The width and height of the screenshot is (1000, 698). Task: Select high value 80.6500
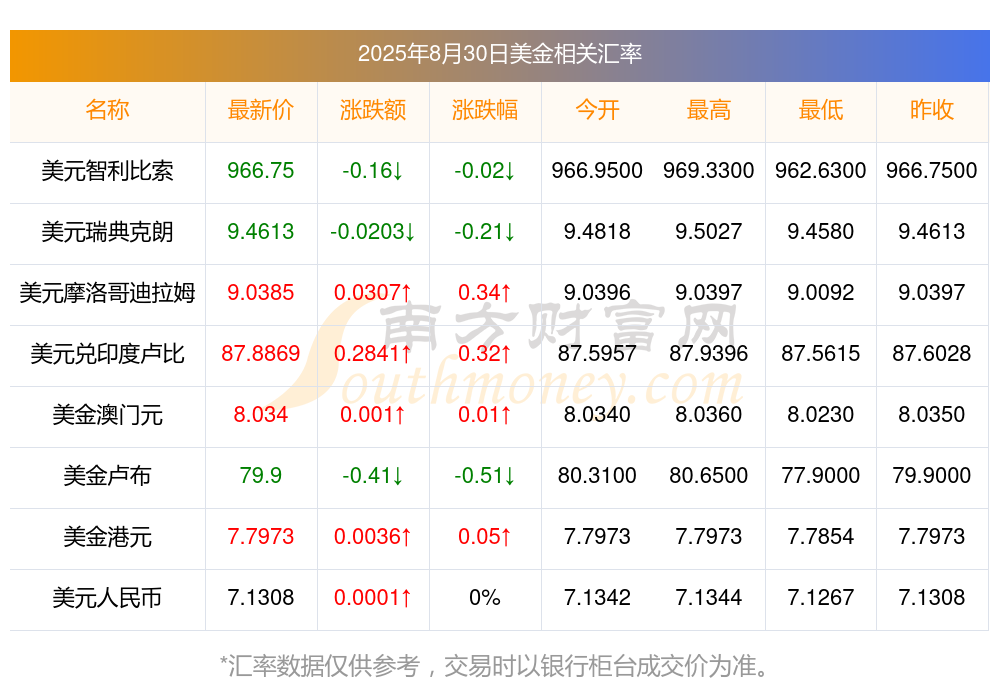(x=709, y=475)
